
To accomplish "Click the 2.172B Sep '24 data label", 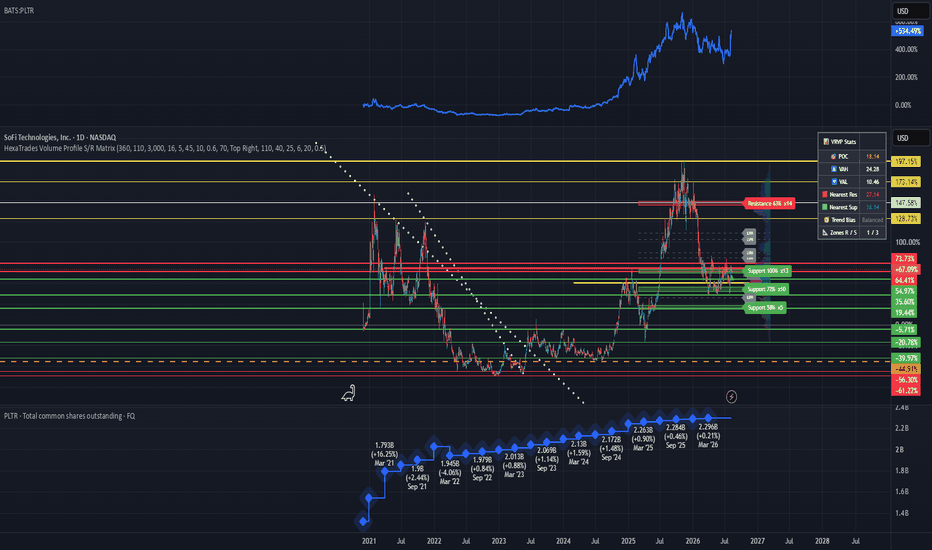I will click(611, 448).
